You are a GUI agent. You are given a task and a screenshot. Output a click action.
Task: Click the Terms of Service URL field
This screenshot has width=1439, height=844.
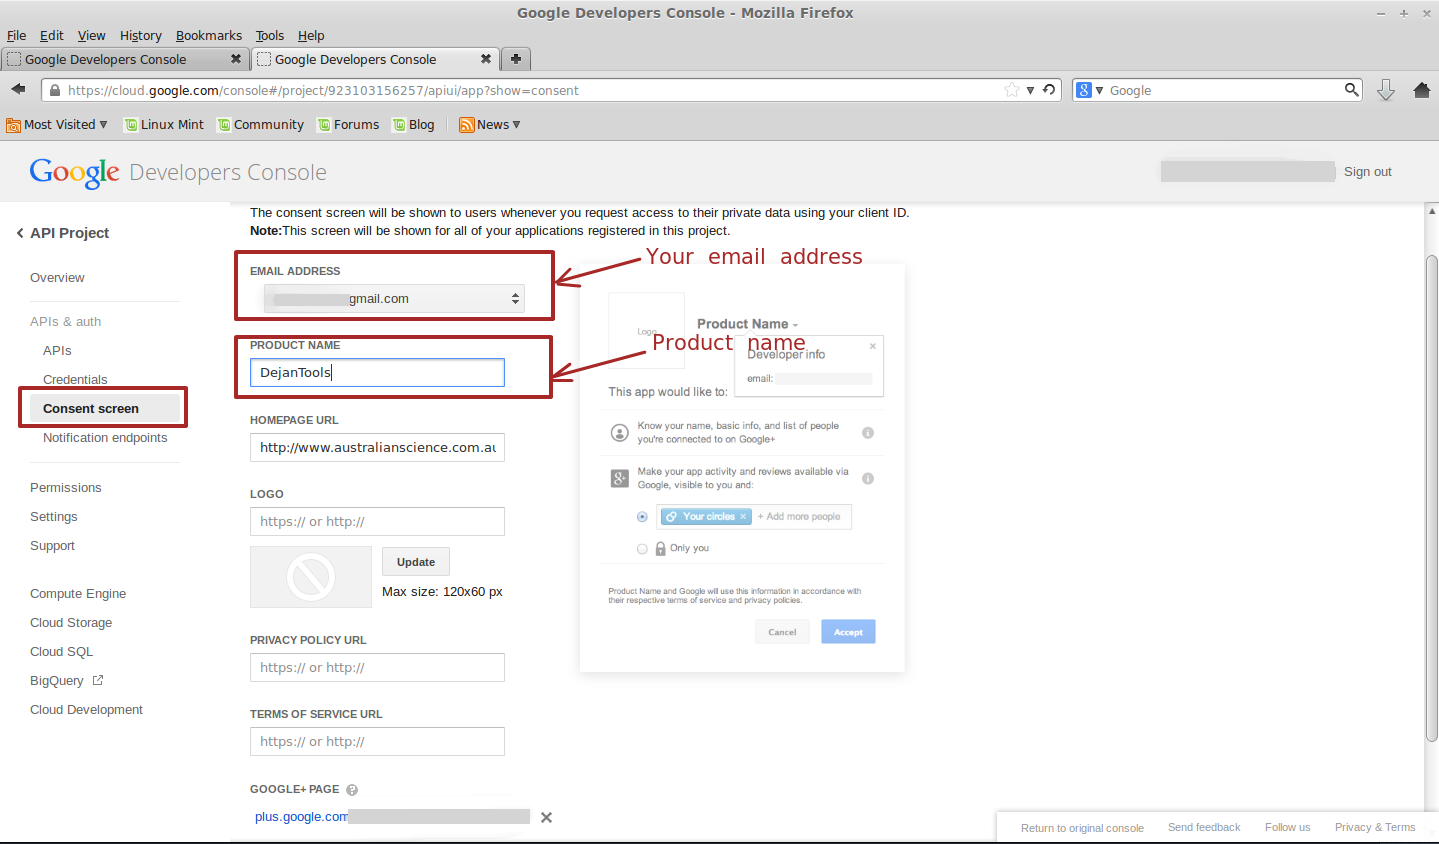pos(377,741)
